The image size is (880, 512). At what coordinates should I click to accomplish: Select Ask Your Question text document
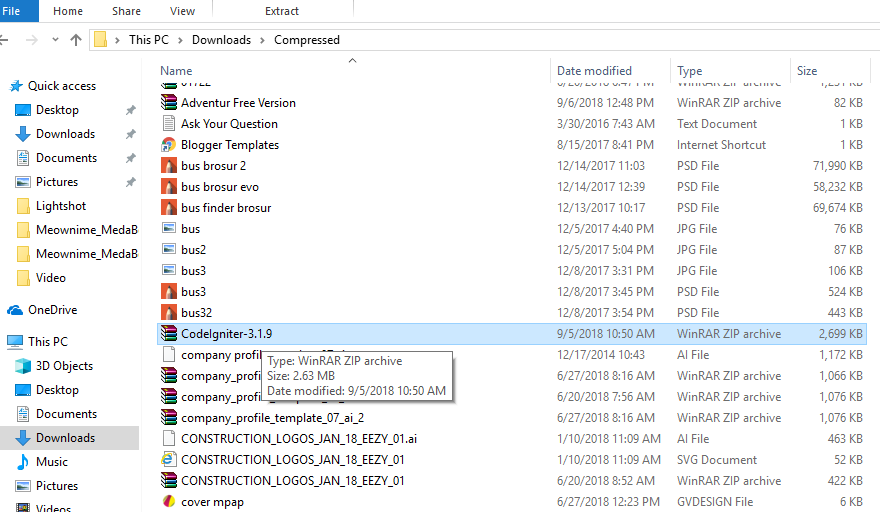coord(229,124)
